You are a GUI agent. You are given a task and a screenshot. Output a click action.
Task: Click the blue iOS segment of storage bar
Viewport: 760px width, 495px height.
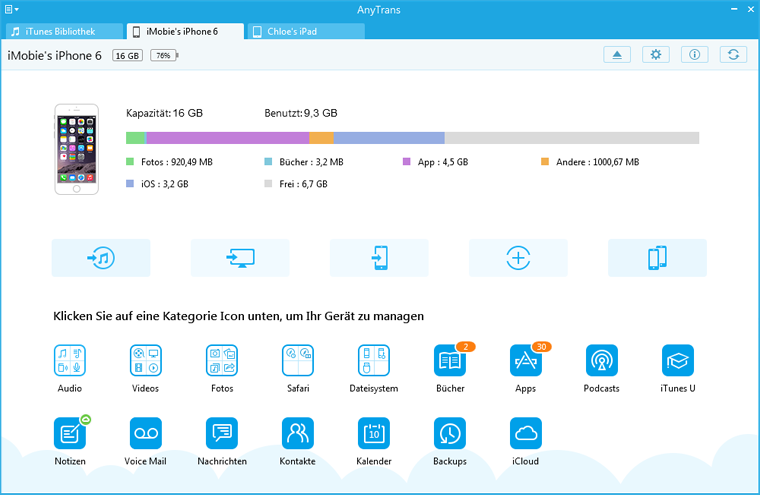pos(389,138)
